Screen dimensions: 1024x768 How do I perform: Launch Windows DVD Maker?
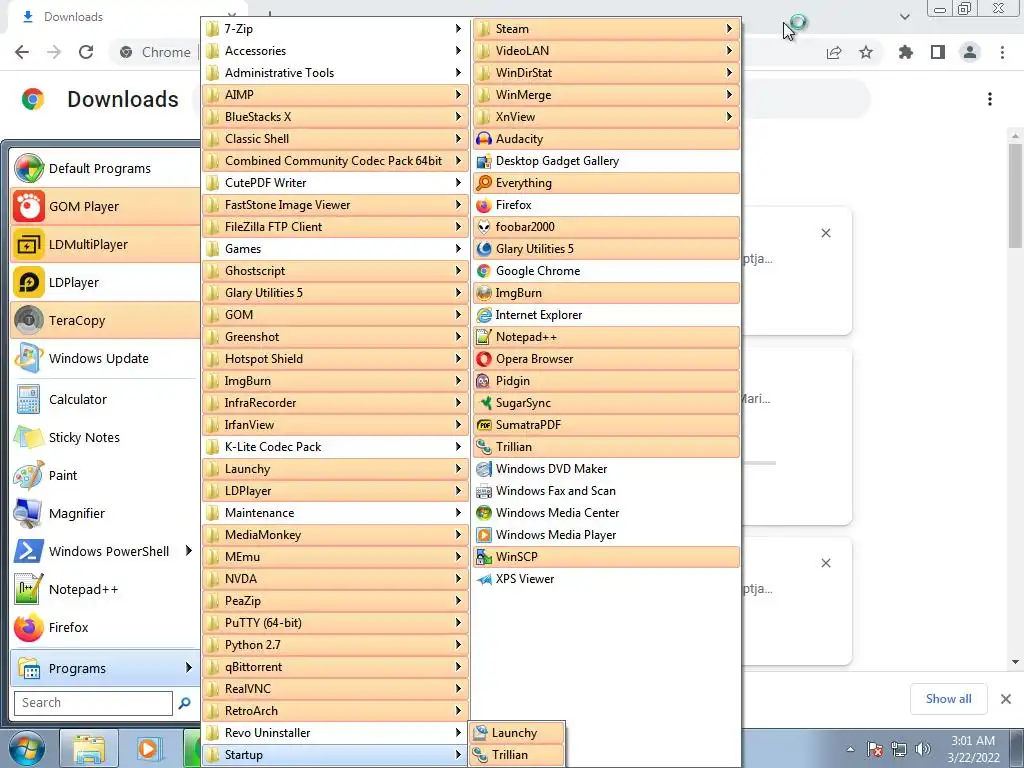[607, 469]
